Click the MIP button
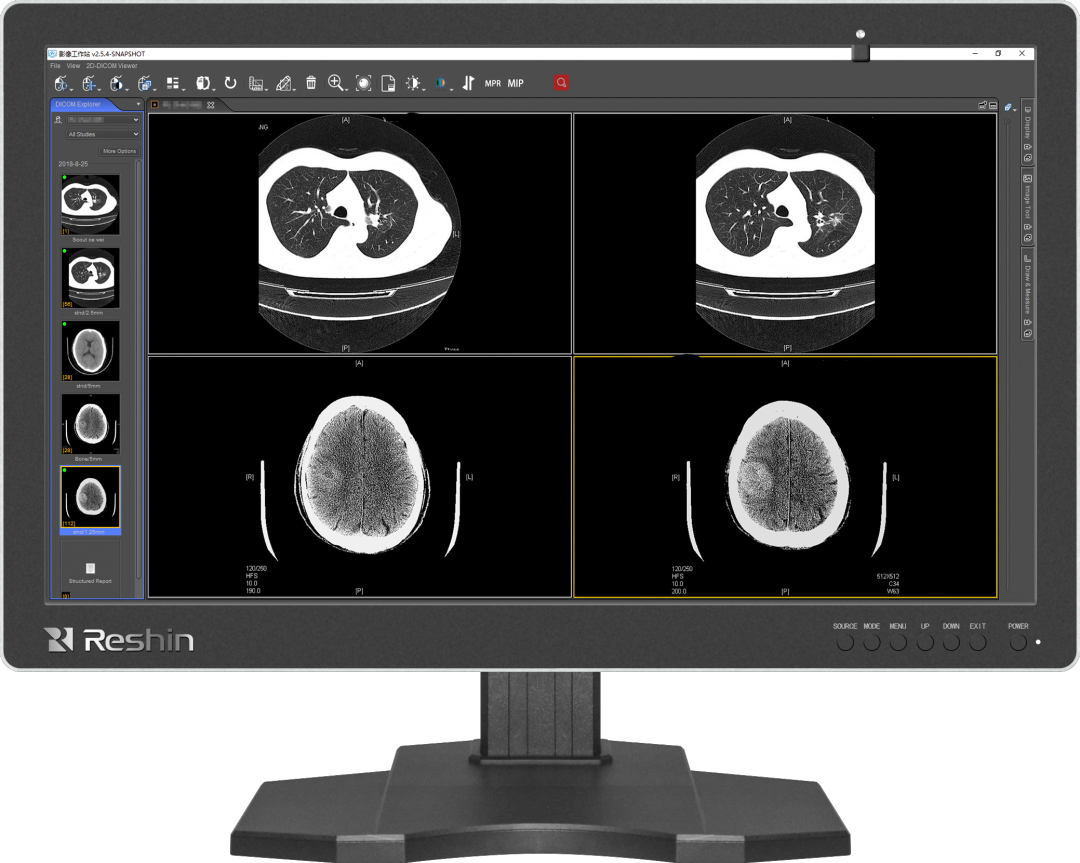The height and width of the screenshot is (863, 1080). tap(515, 83)
